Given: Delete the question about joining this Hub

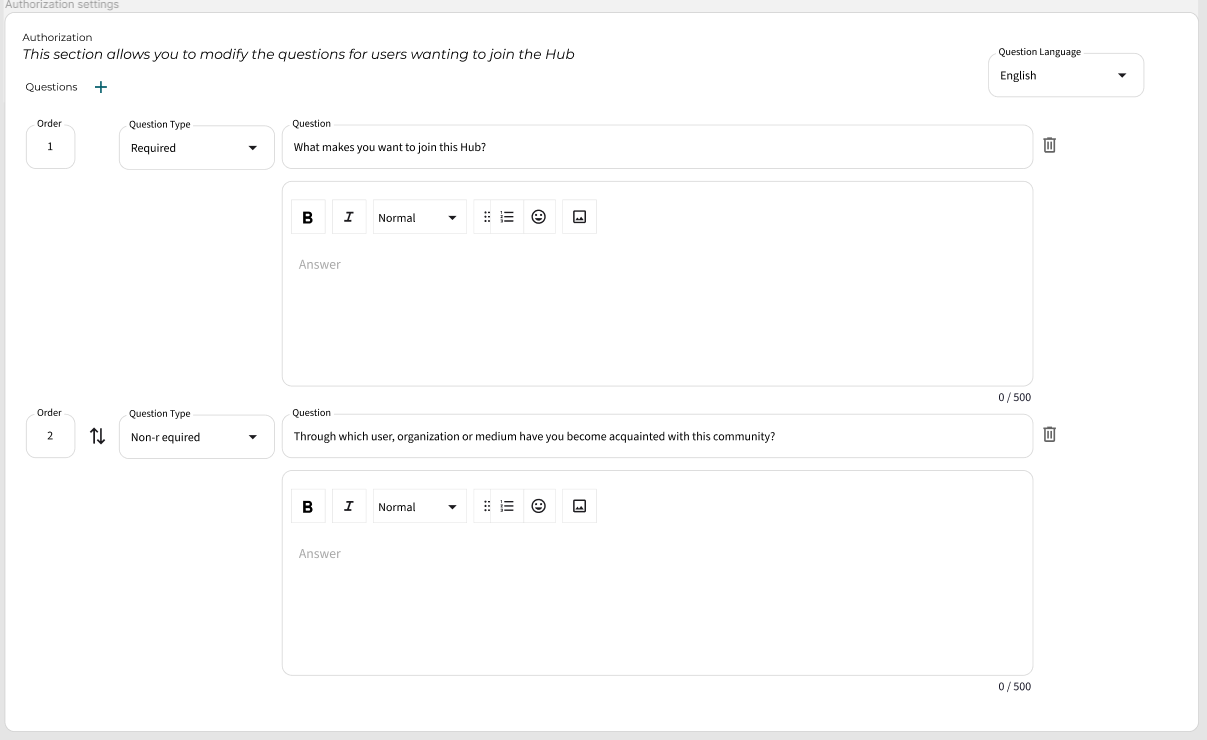Looking at the screenshot, I should point(1049,145).
